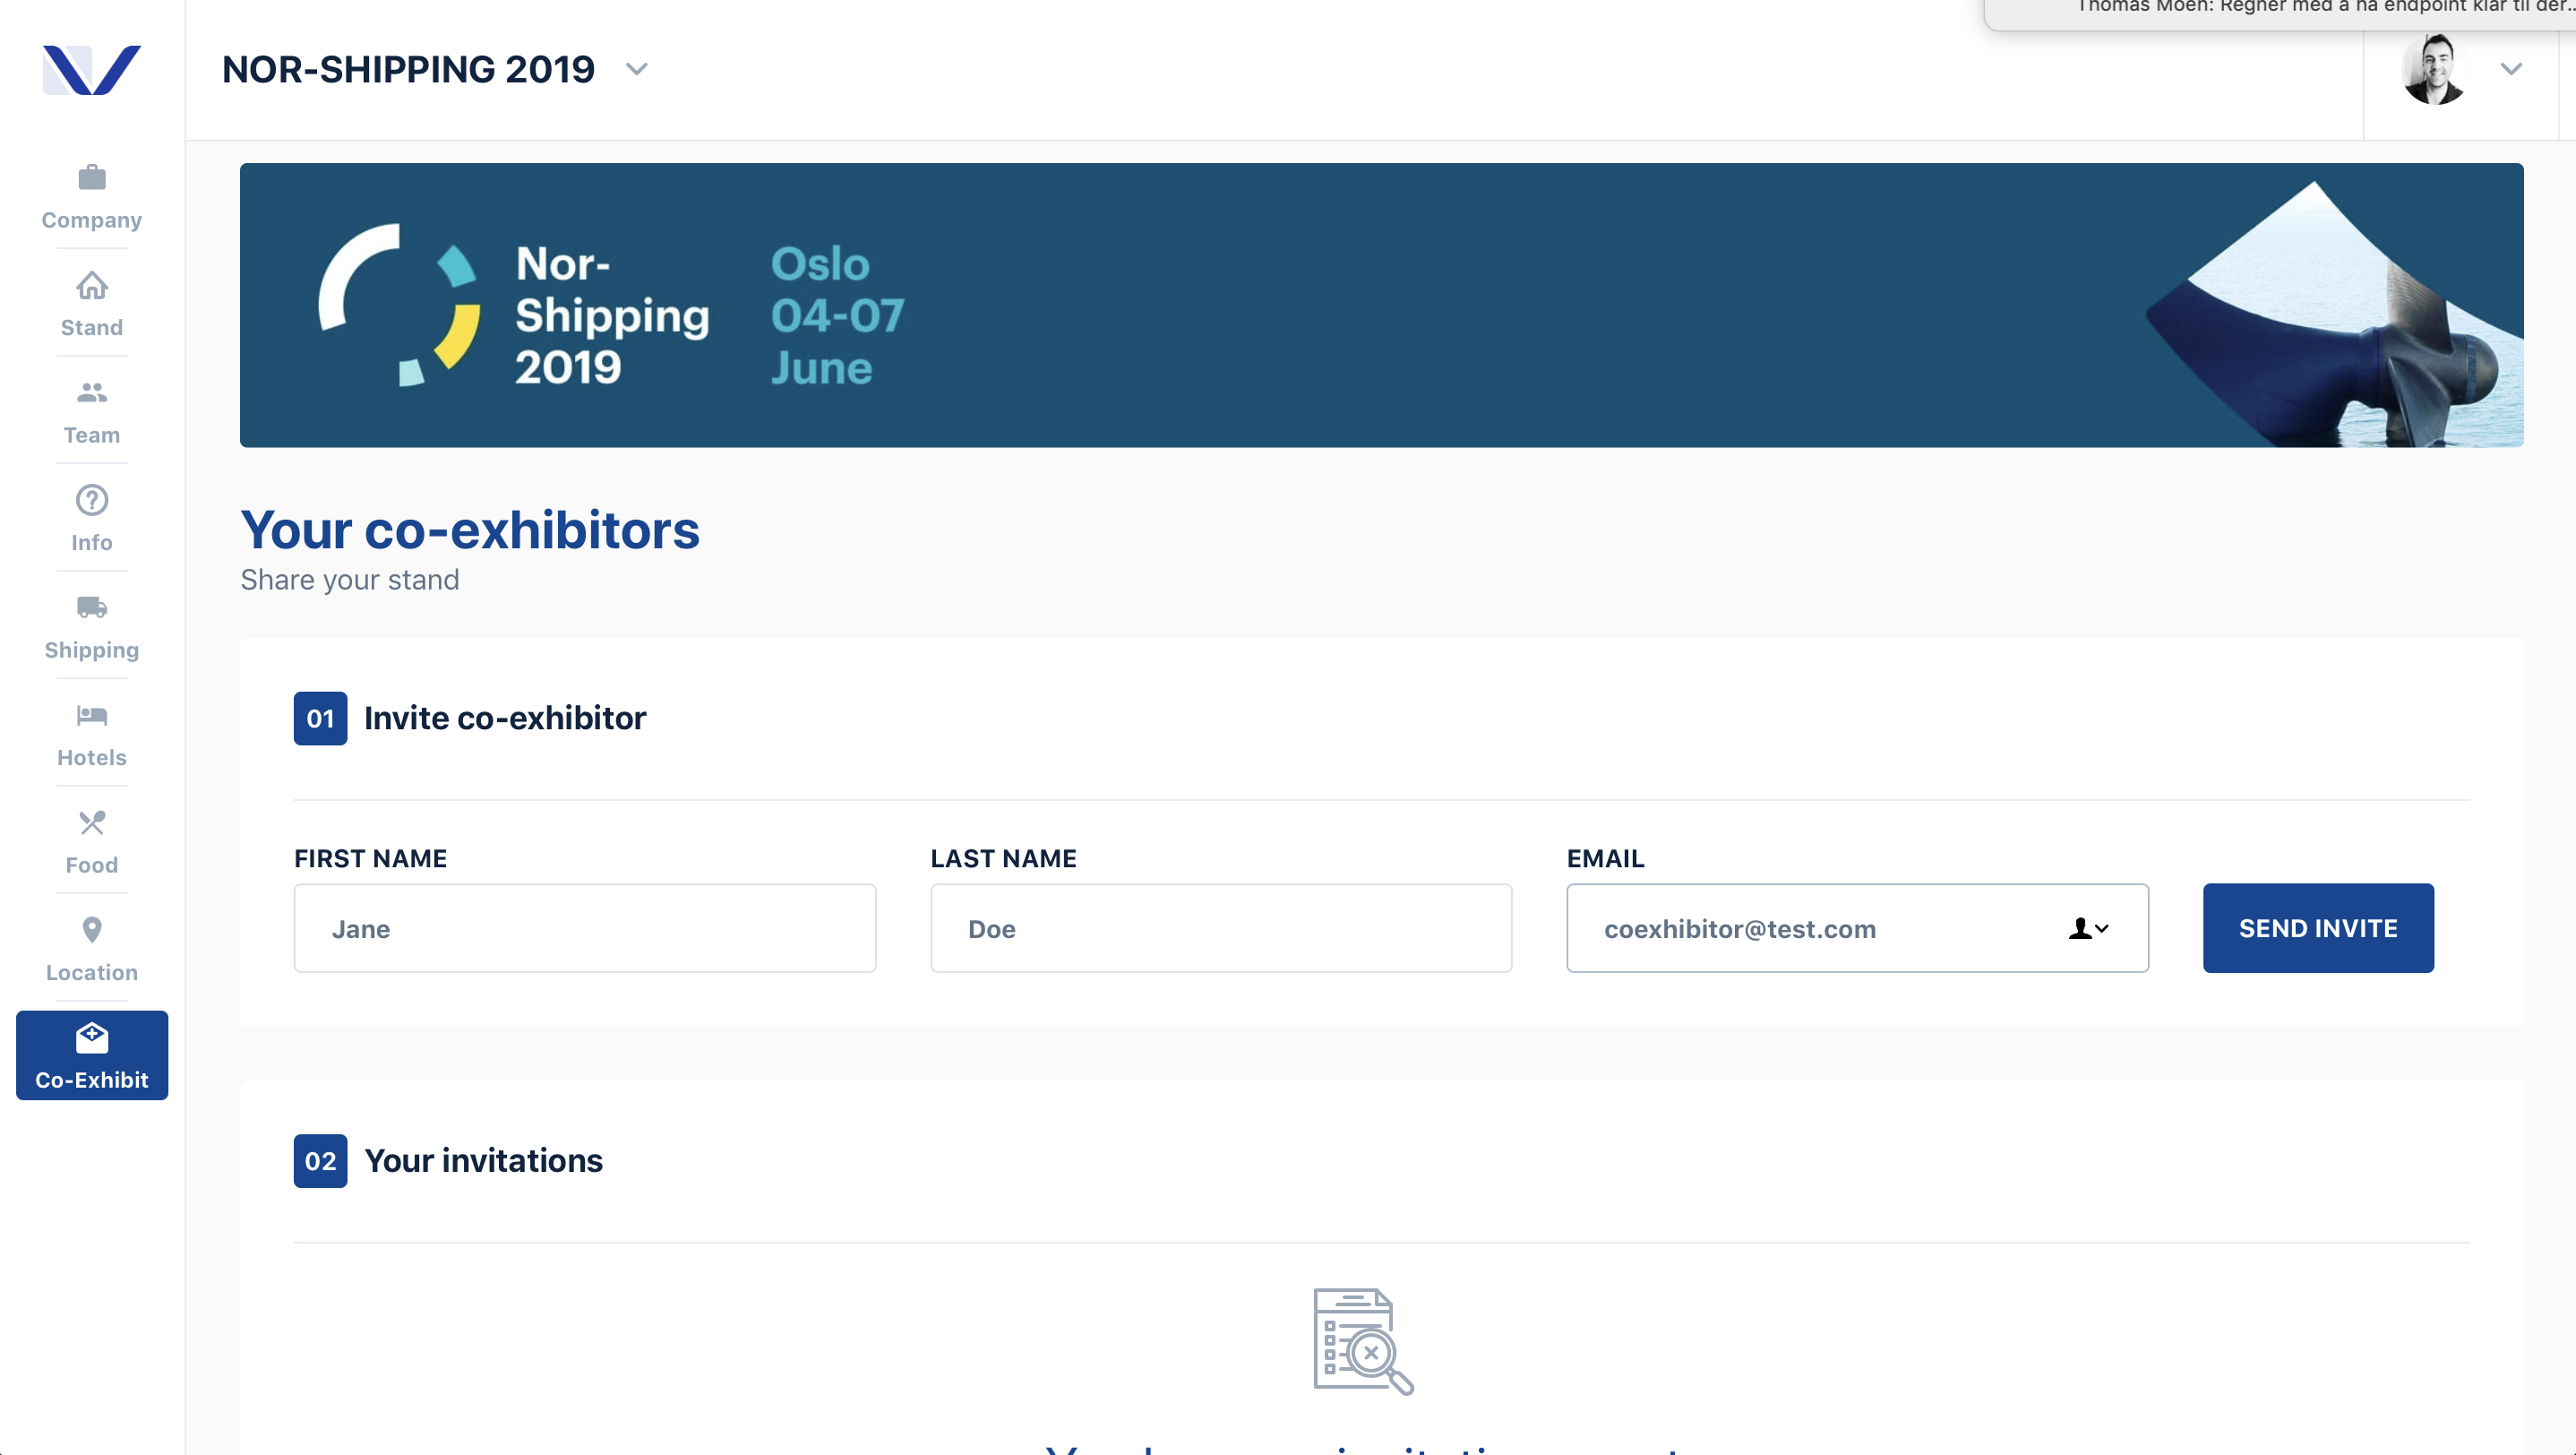Focus the Last Name input field
The image size is (2576, 1455).
click(1221, 928)
